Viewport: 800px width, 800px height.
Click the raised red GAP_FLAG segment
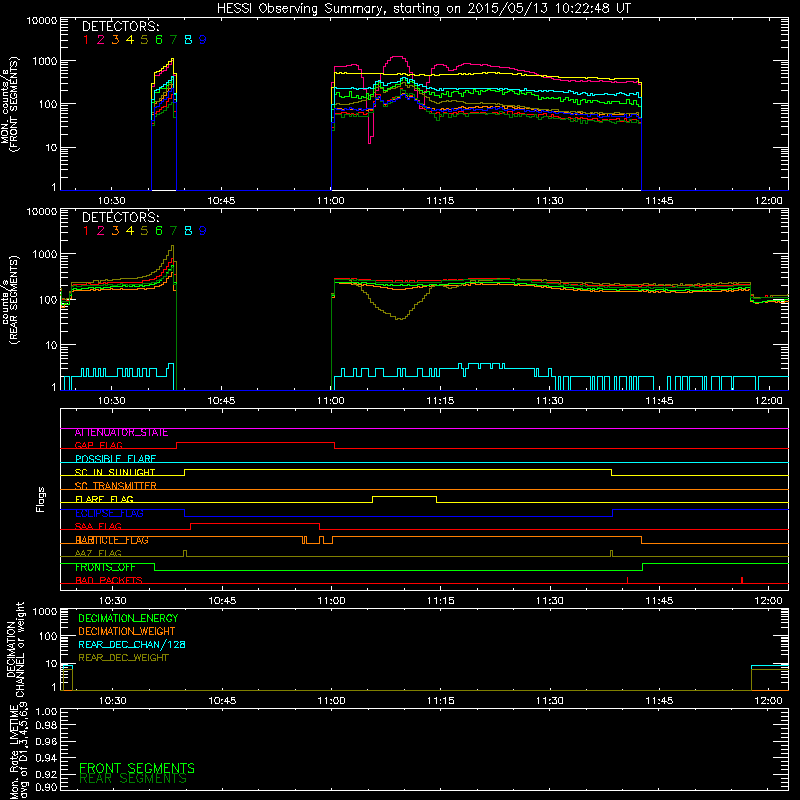255,443
